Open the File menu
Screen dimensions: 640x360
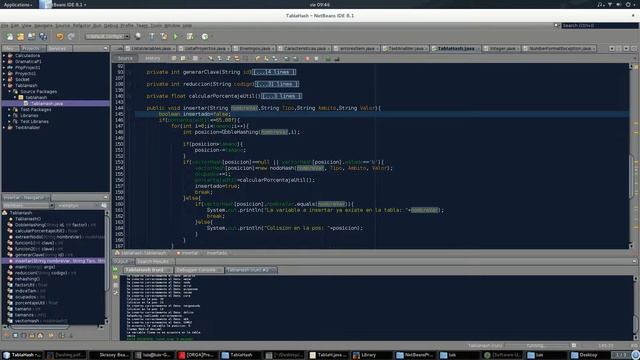coord(4,25)
